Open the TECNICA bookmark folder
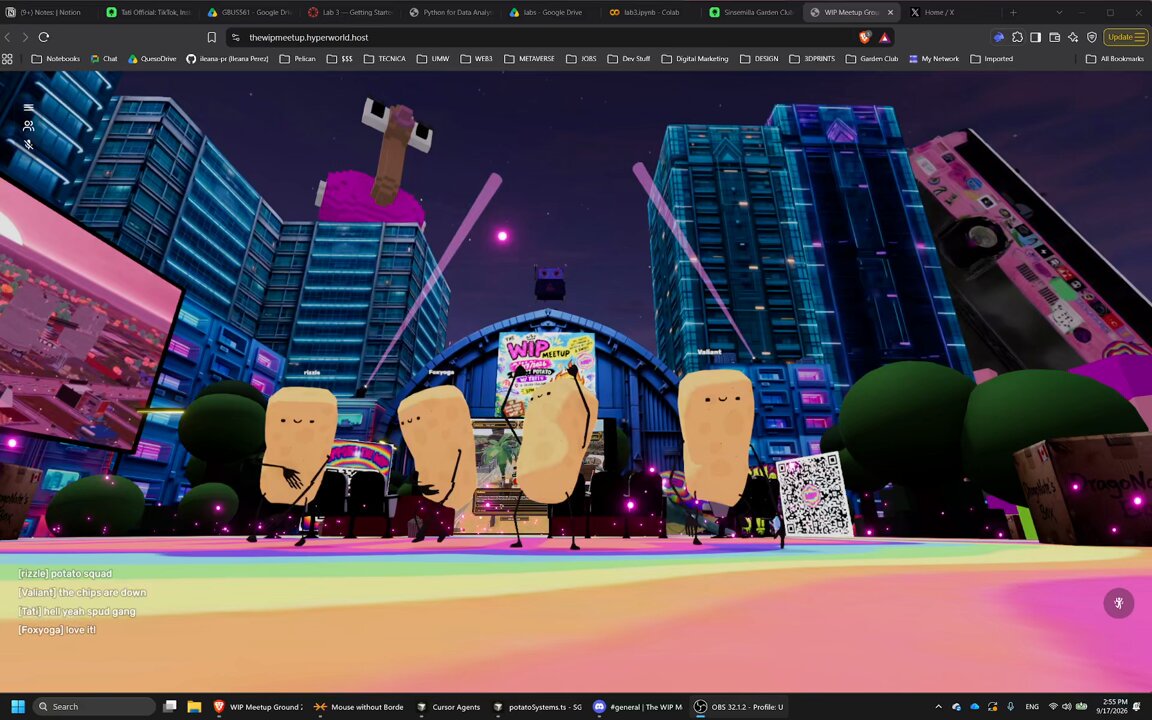 tap(385, 59)
